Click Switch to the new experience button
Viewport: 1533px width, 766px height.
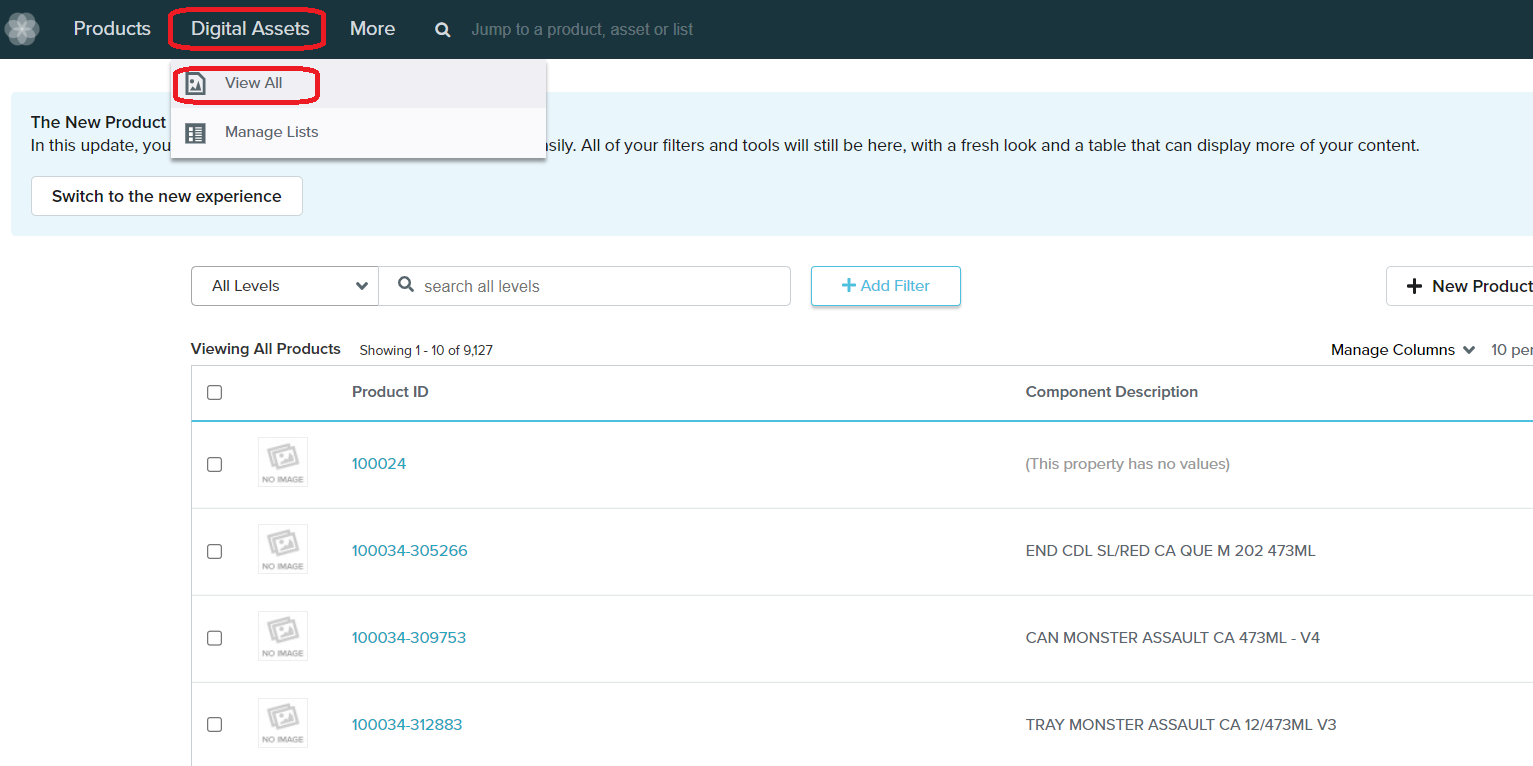tap(167, 196)
